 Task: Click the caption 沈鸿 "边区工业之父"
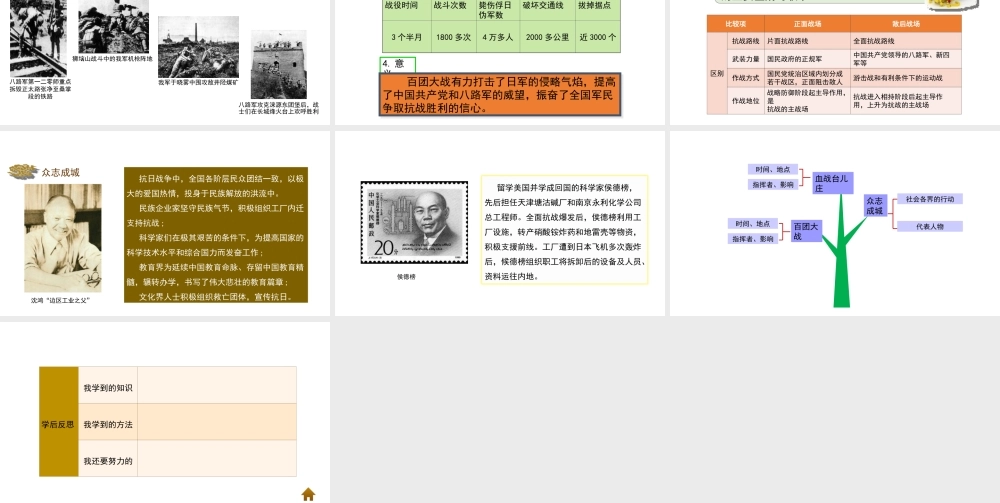61,300
